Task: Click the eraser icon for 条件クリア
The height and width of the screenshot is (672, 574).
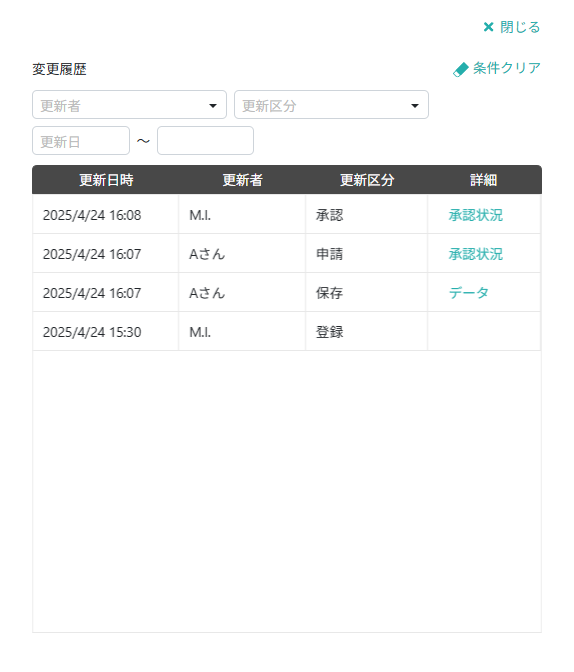Action: (x=461, y=69)
